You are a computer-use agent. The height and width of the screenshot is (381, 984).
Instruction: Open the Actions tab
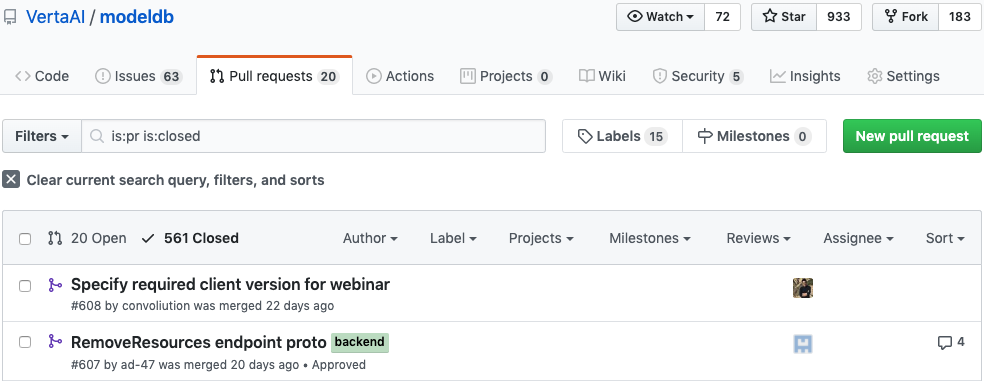pyautogui.click(x=400, y=77)
